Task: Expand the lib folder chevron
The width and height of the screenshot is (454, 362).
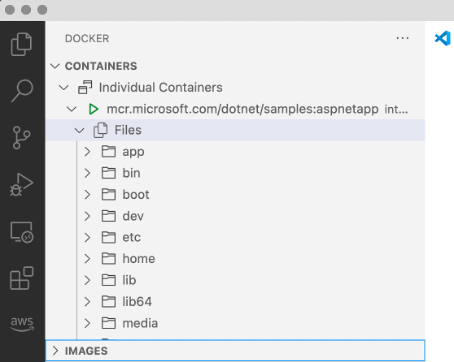Action: click(87, 280)
